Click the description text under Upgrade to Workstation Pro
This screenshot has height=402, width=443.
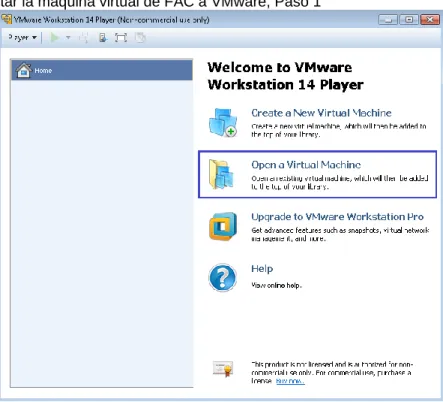coord(340,234)
